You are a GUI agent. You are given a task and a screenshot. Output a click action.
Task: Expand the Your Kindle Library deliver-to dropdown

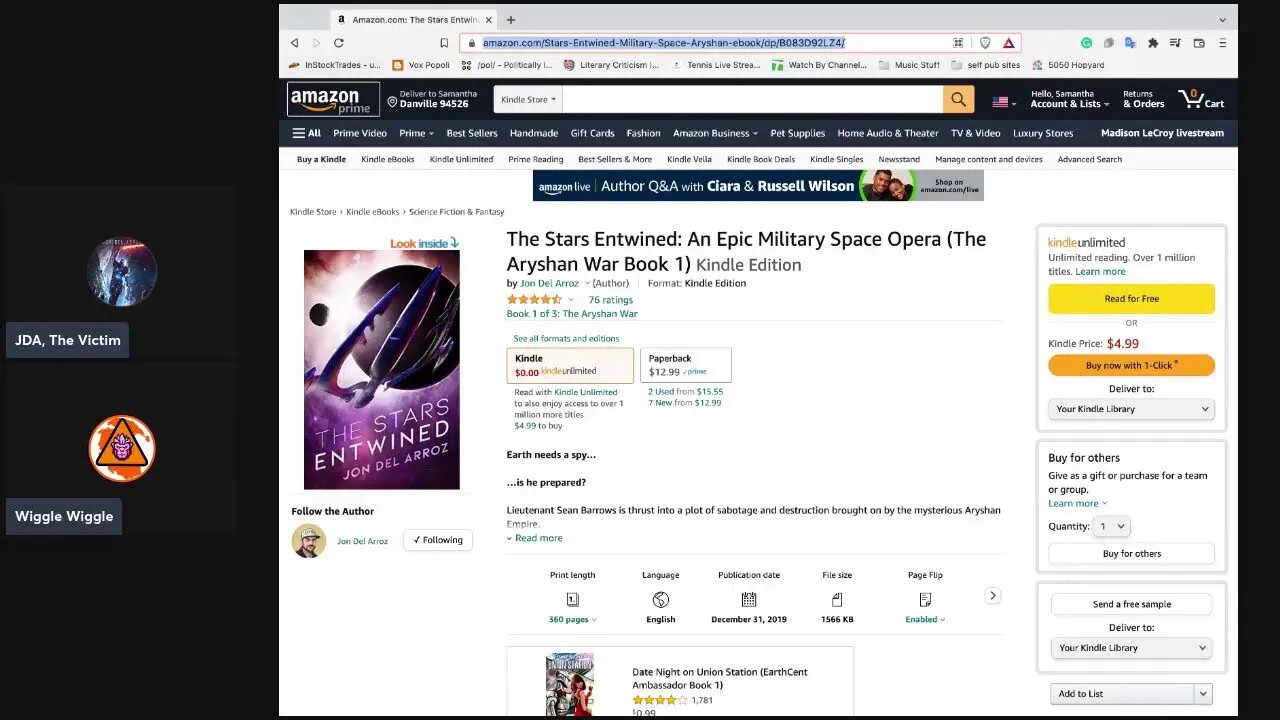[x=1133, y=409]
